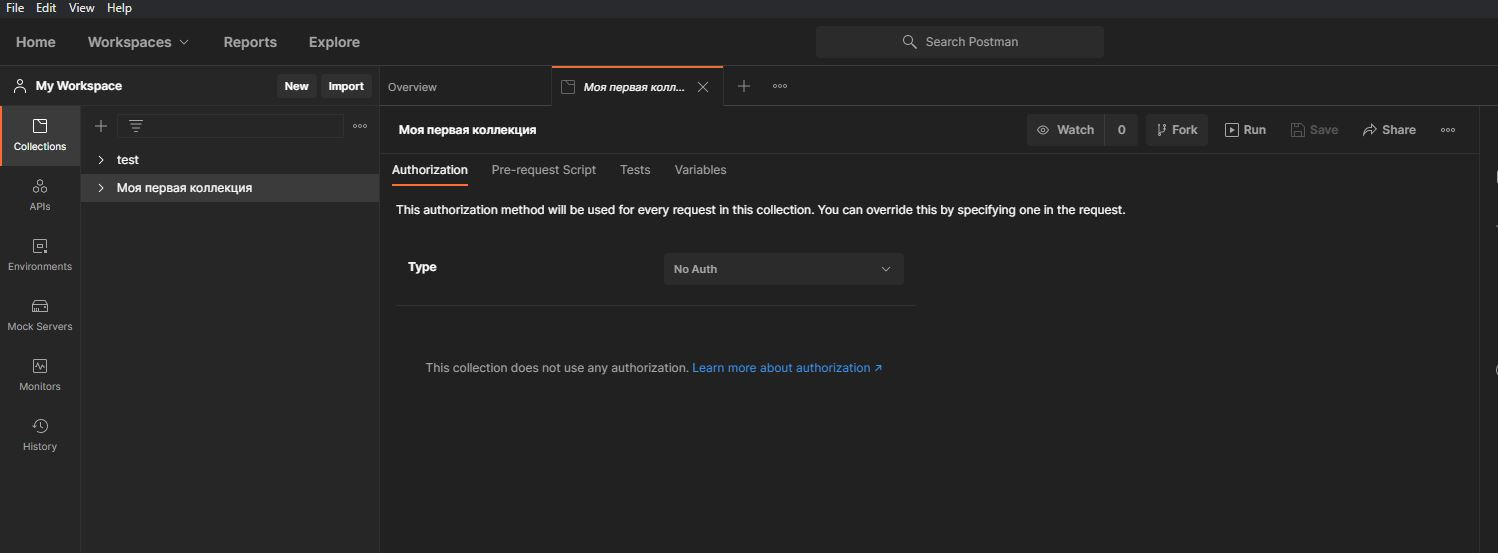Fork the collection
The width and height of the screenshot is (1498, 553).
(1177, 130)
